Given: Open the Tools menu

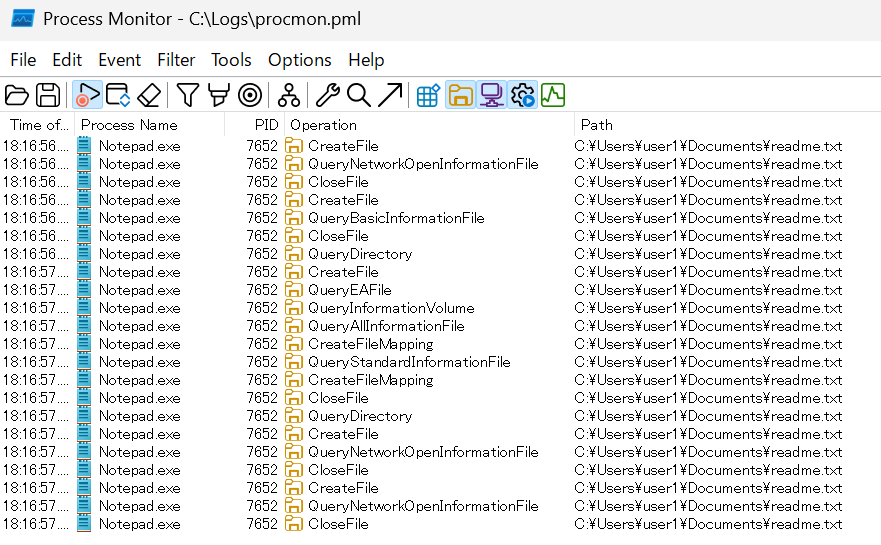Looking at the screenshot, I should click(231, 60).
